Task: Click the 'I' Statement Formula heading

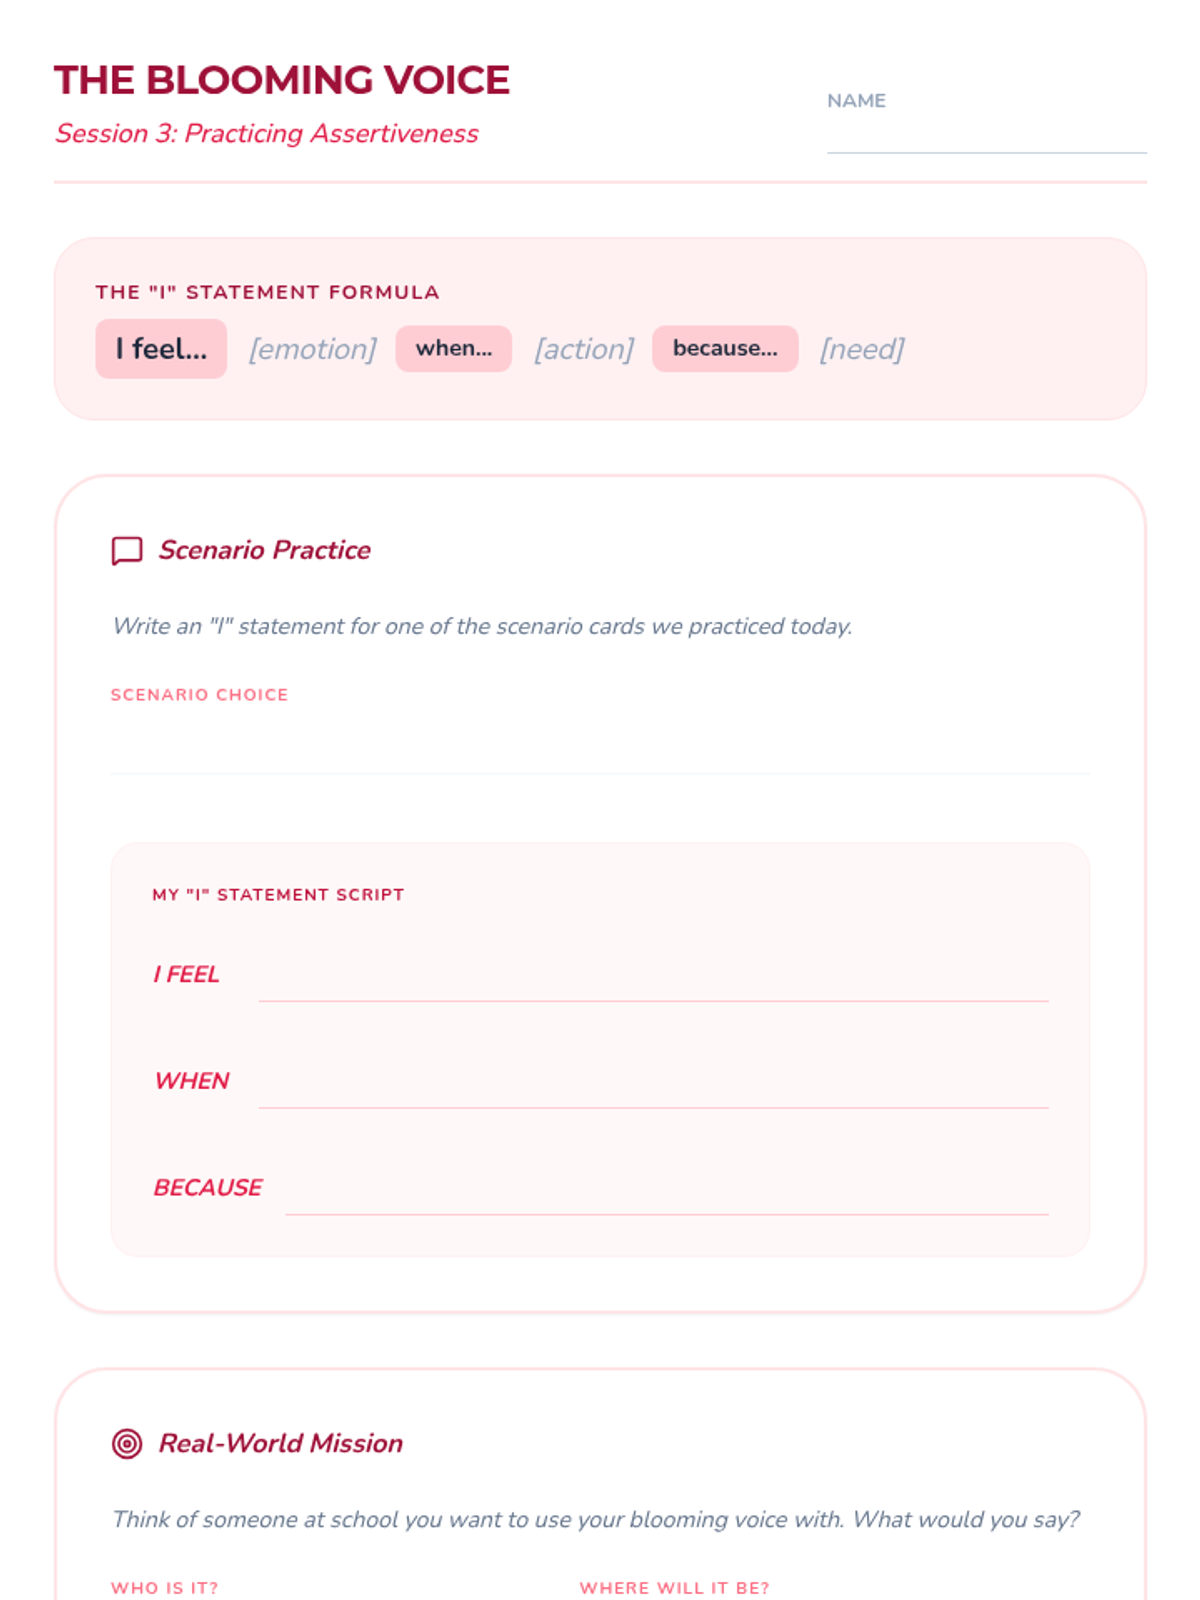Action: click(267, 292)
